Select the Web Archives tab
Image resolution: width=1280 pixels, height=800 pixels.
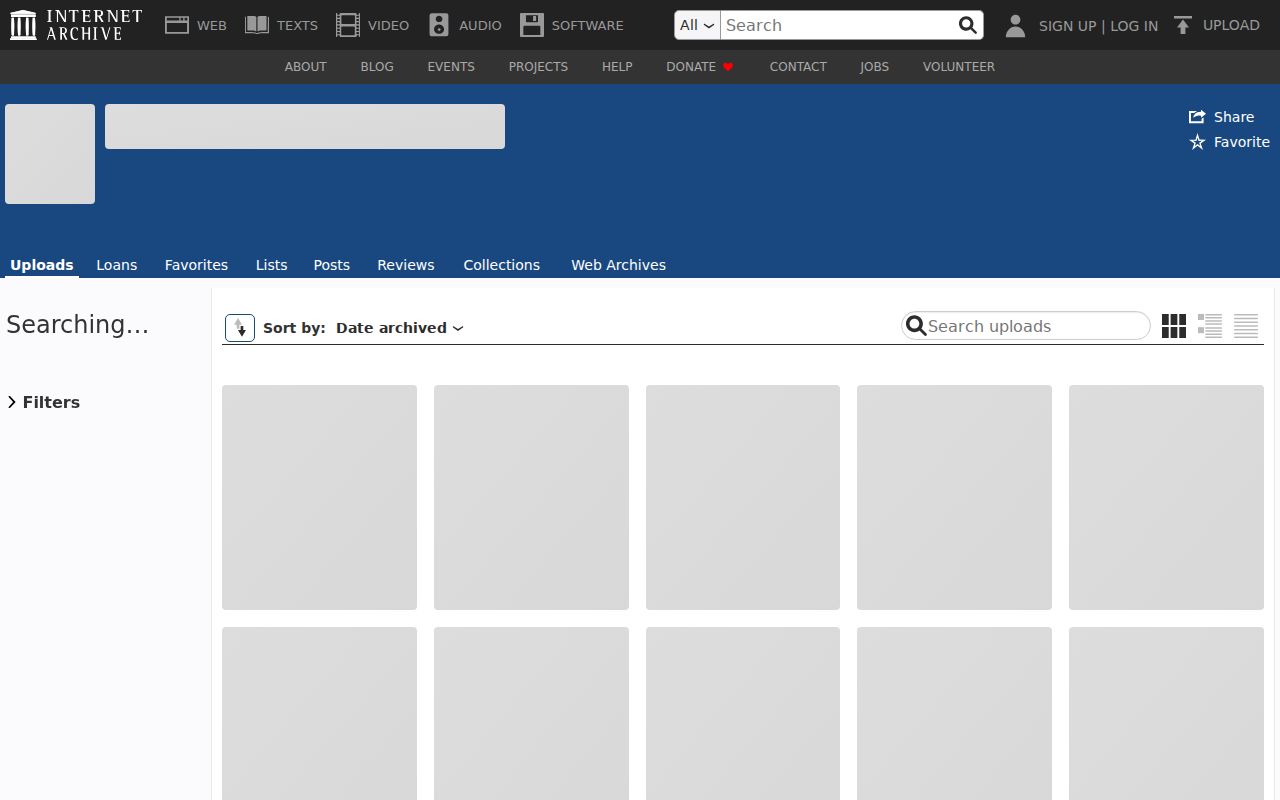[x=618, y=265]
